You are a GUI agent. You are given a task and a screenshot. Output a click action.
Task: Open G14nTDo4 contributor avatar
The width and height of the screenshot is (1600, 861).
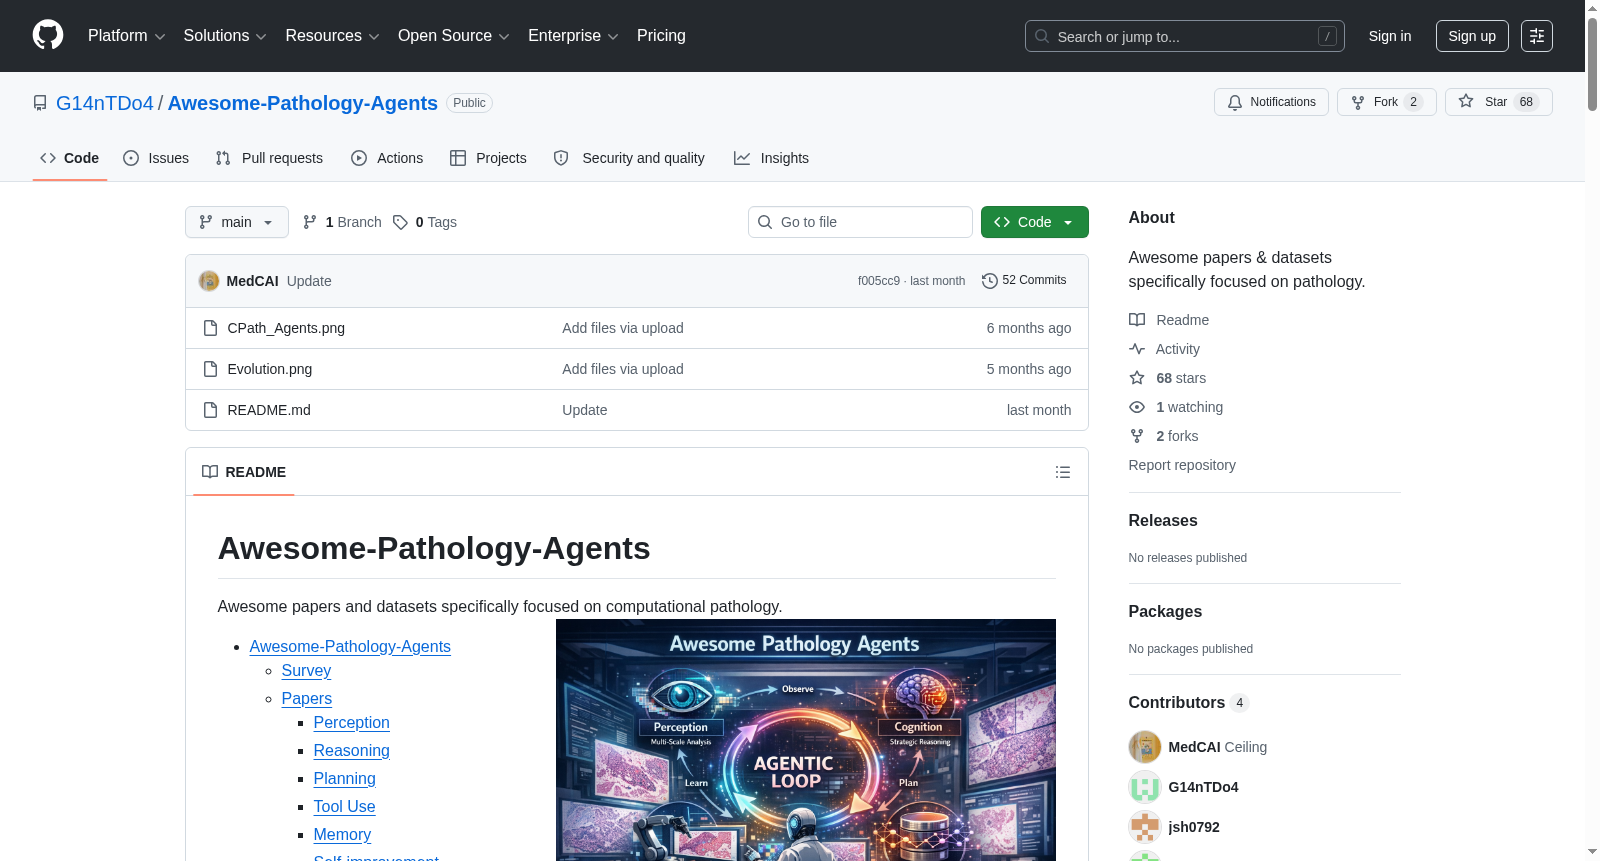1145,787
